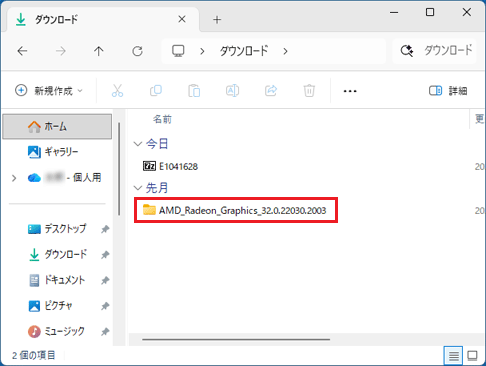
Task: Select ホーム in the navigation pane
Action: [x=57, y=126]
